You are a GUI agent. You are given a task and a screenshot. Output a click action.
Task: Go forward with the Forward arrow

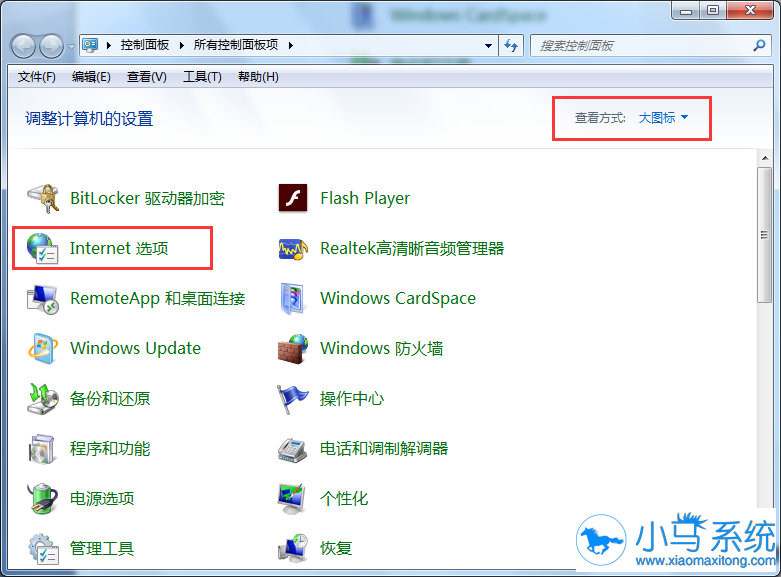pyautogui.click(x=51, y=46)
